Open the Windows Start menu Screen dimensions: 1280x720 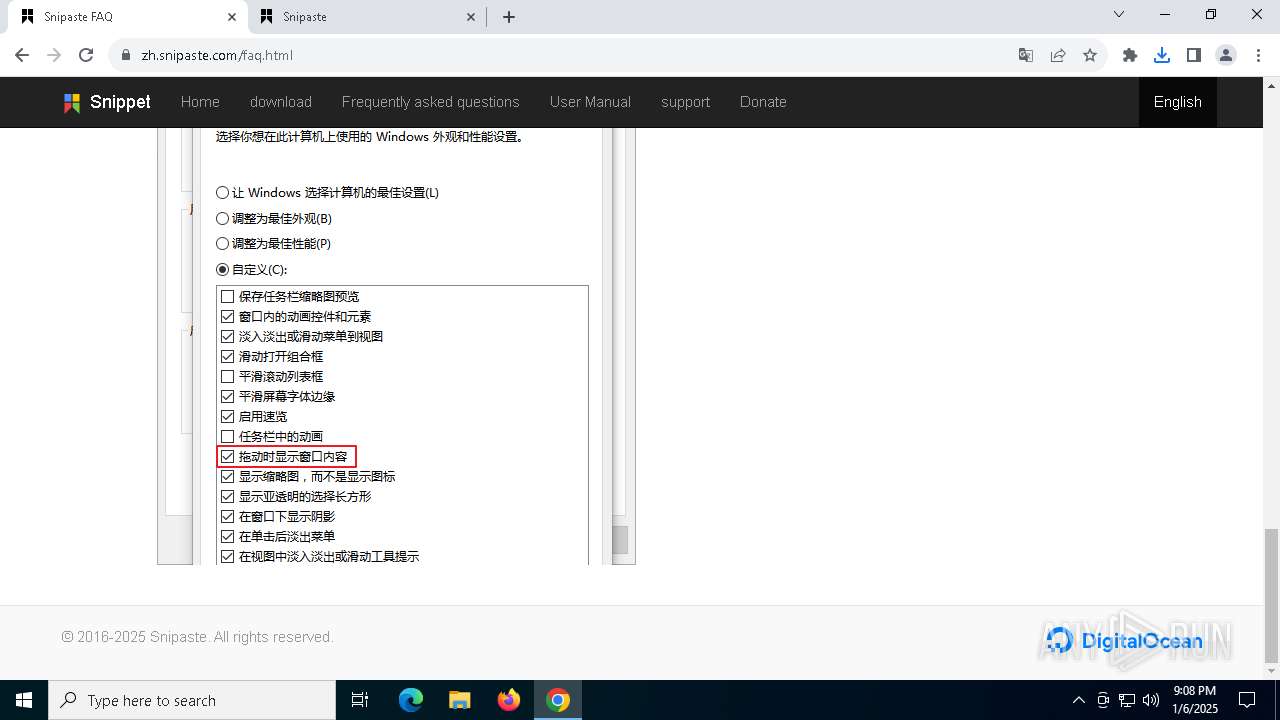coord(24,700)
